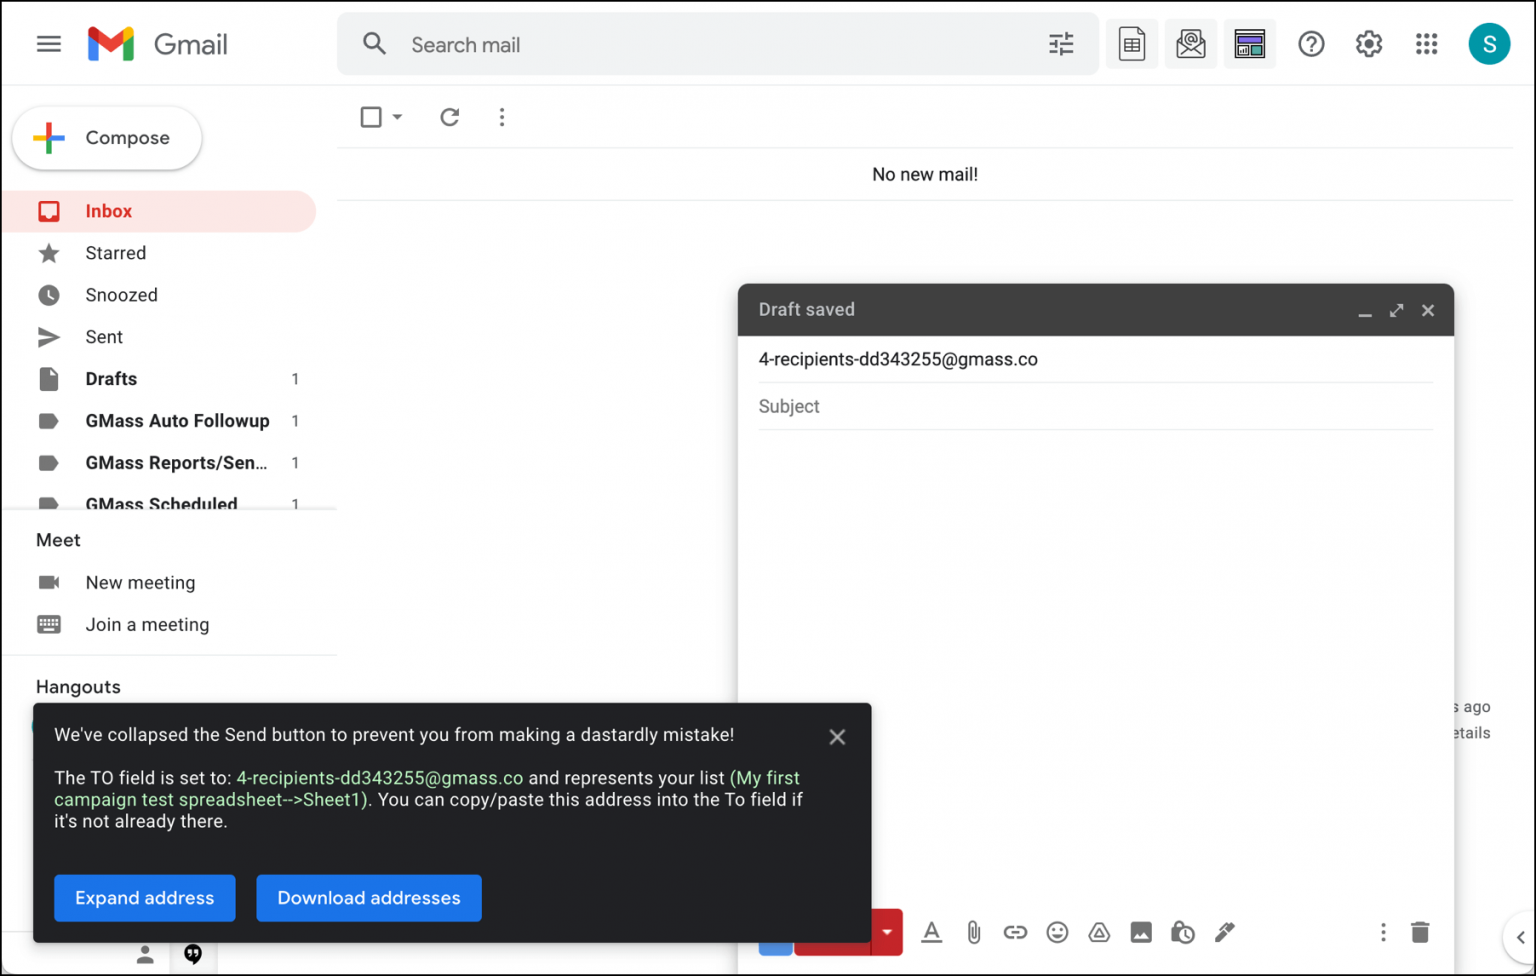
Task: Insert a link in the draft
Action: 1015,932
